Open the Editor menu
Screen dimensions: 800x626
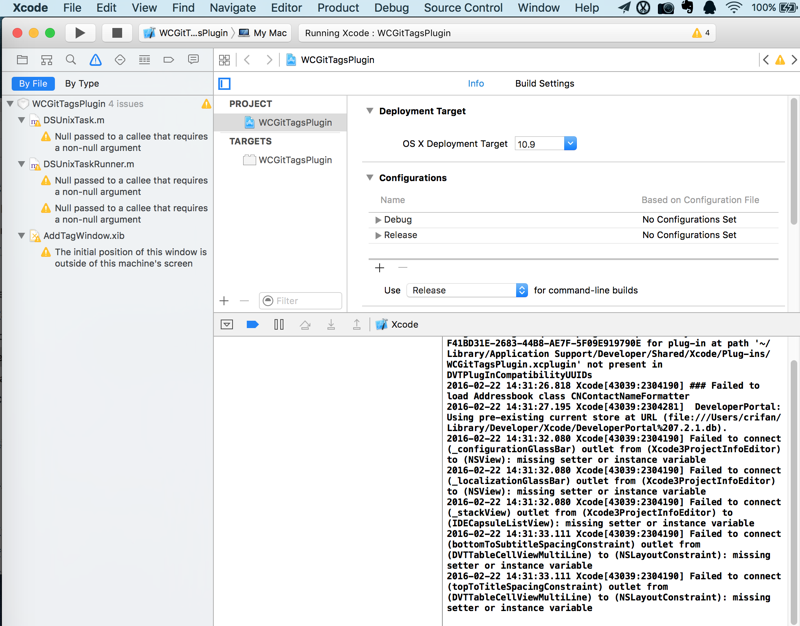pyautogui.click(x=286, y=8)
